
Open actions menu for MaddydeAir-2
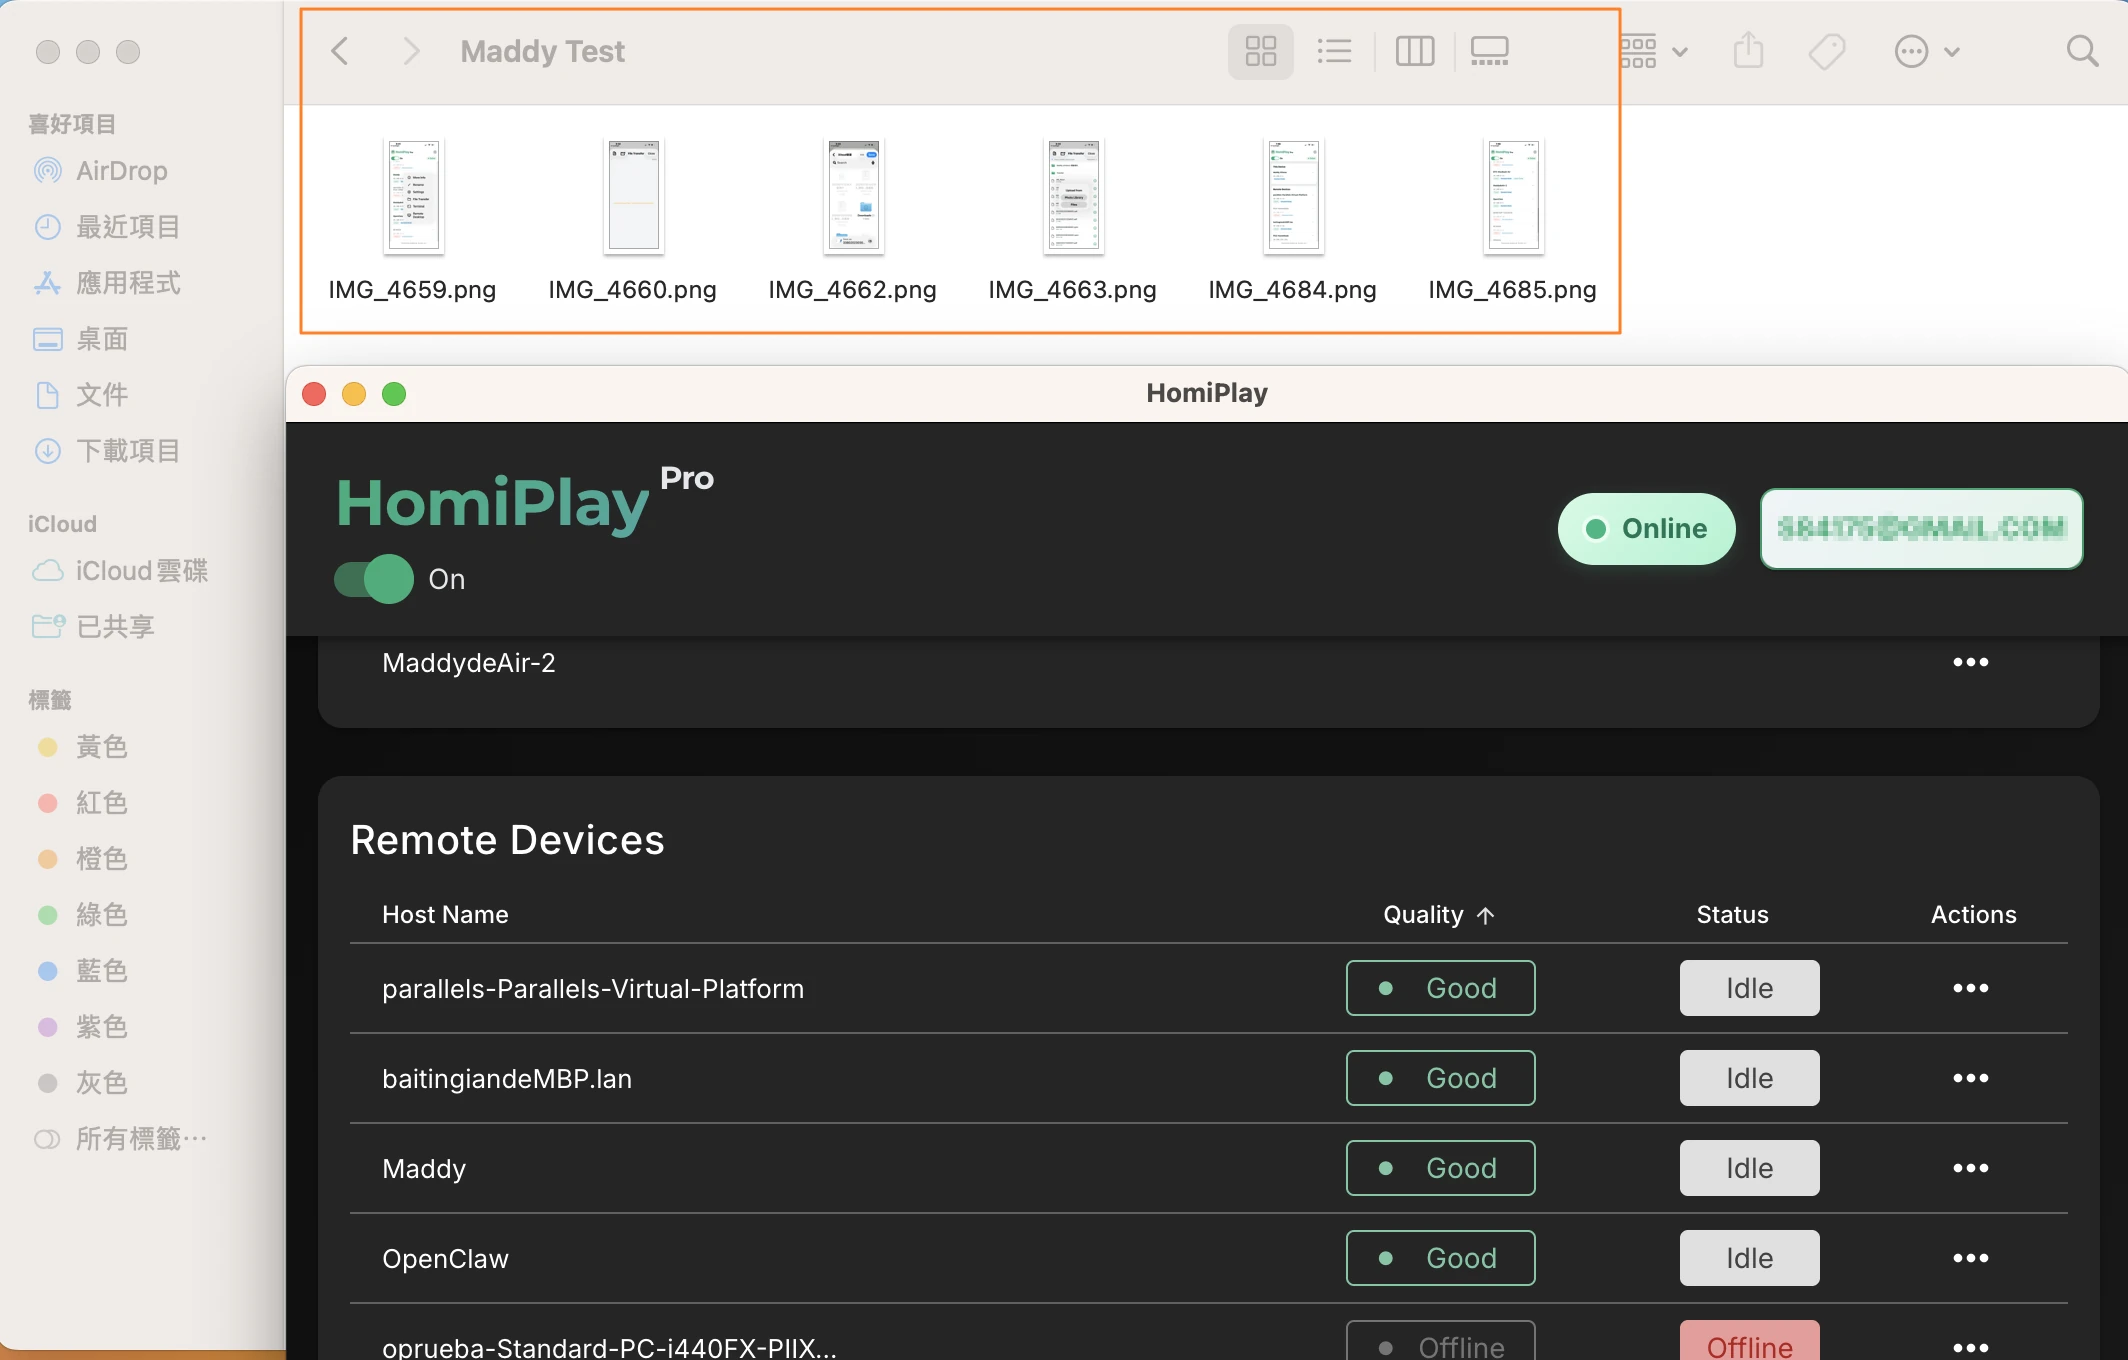click(x=1971, y=663)
